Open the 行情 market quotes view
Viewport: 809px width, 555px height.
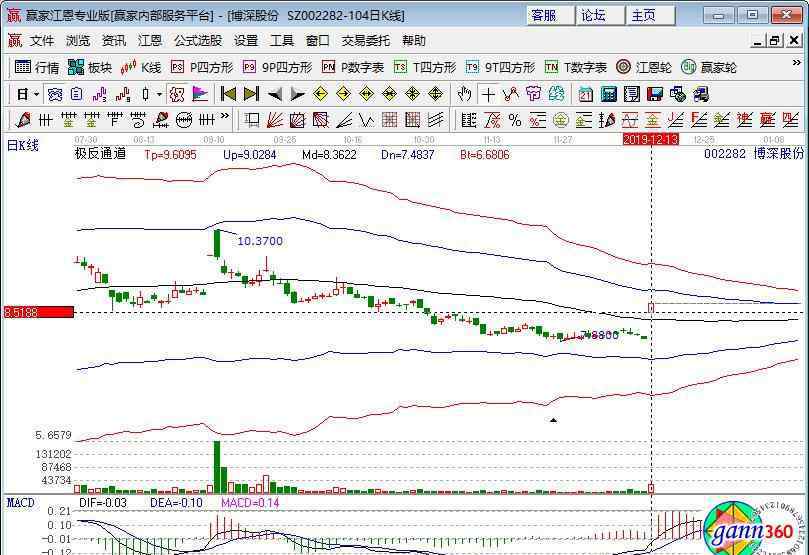click(x=37, y=68)
